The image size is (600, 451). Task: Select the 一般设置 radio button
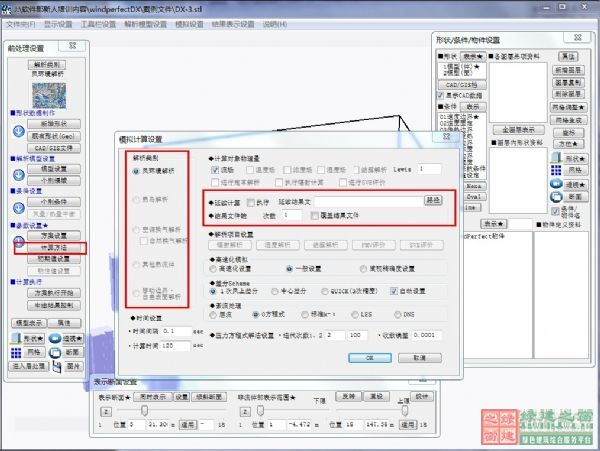tap(289, 268)
